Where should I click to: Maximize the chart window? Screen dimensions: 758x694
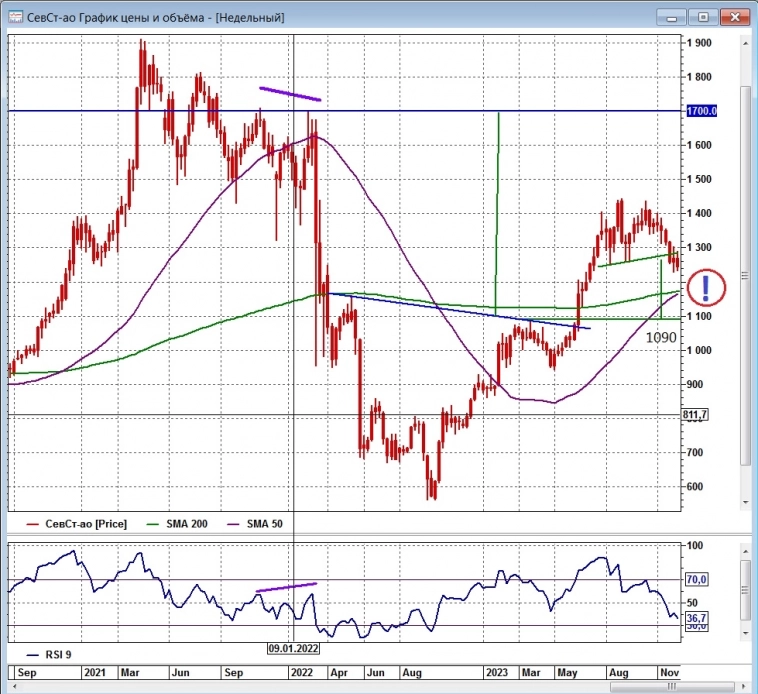click(x=703, y=17)
